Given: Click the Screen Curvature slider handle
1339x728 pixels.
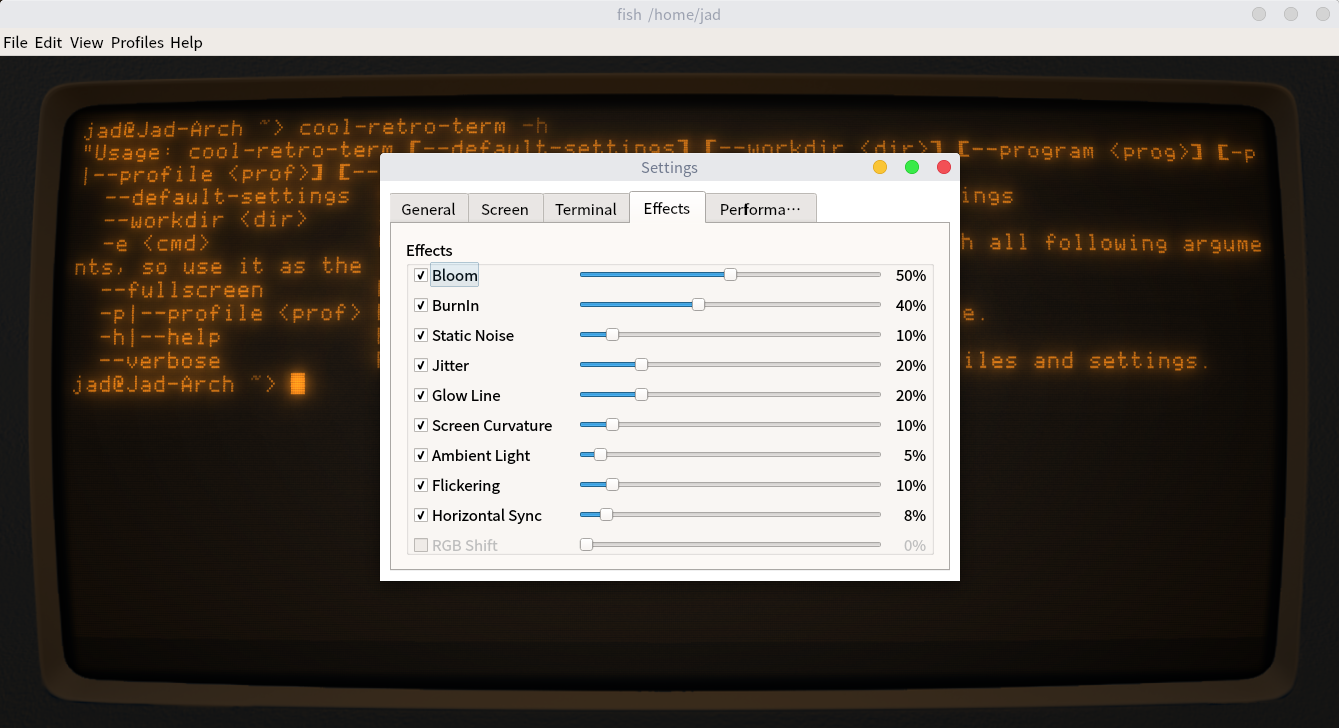Looking at the screenshot, I should click(x=612, y=425).
